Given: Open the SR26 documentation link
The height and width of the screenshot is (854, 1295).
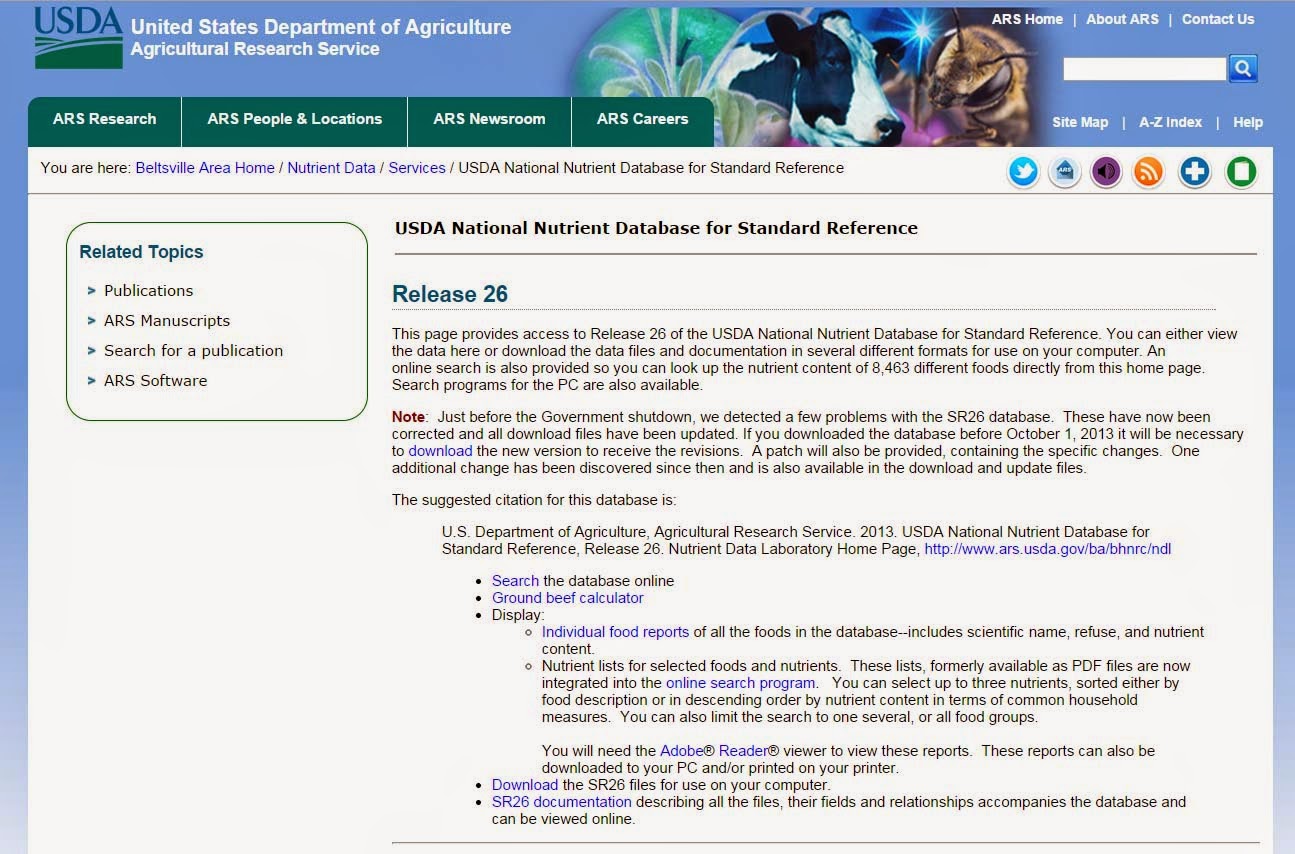Looking at the screenshot, I should [561, 802].
